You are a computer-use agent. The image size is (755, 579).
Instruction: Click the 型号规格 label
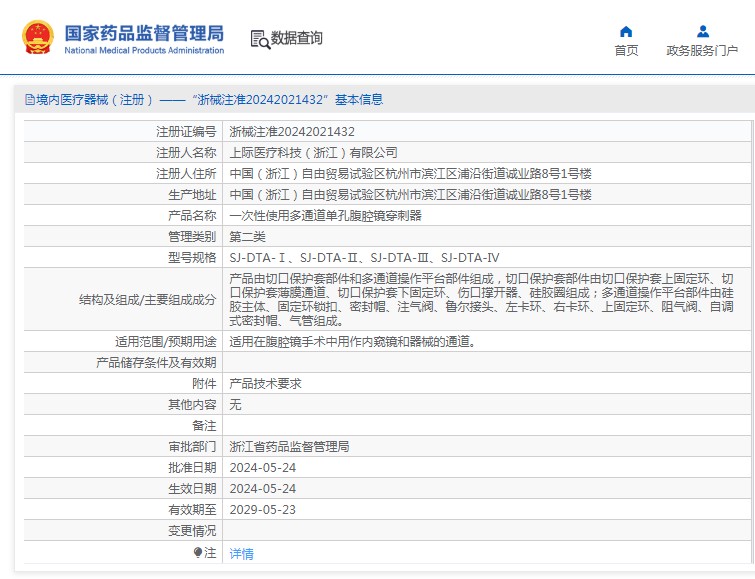[192, 258]
